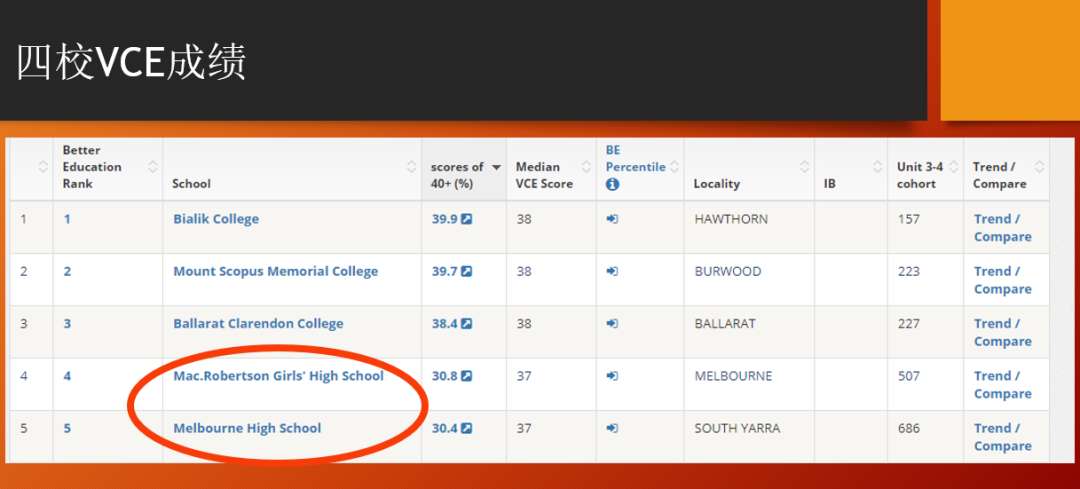This screenshot has width=1080, height=489.
Task: Click the 30.8 score link
Action: click(444, 376)
